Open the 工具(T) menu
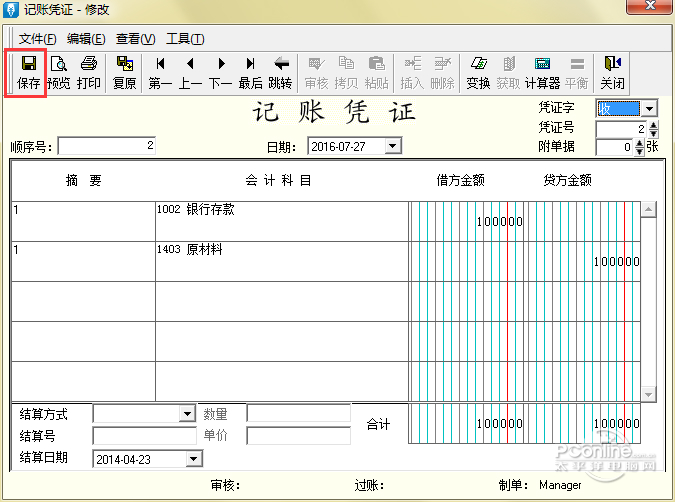 [185, 39]
